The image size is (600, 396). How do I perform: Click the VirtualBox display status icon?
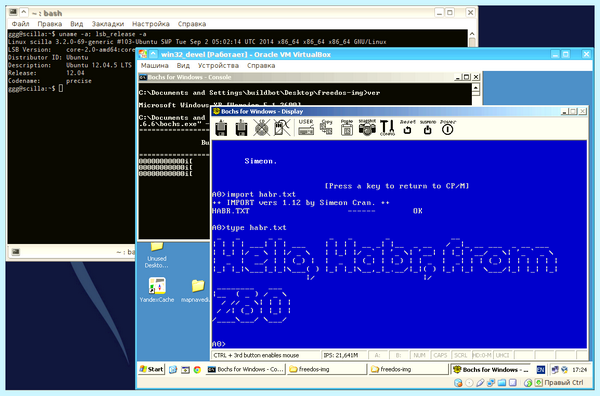[513, 383]
